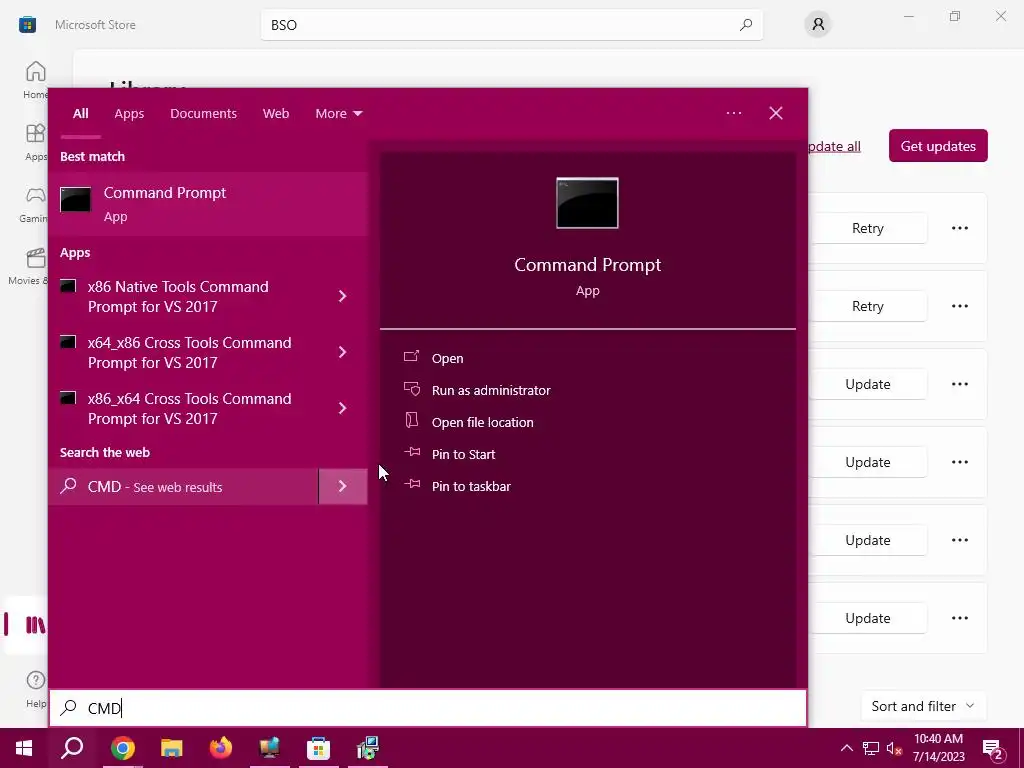
Task: Click the taskbar search icon
Action: (72, 748)
